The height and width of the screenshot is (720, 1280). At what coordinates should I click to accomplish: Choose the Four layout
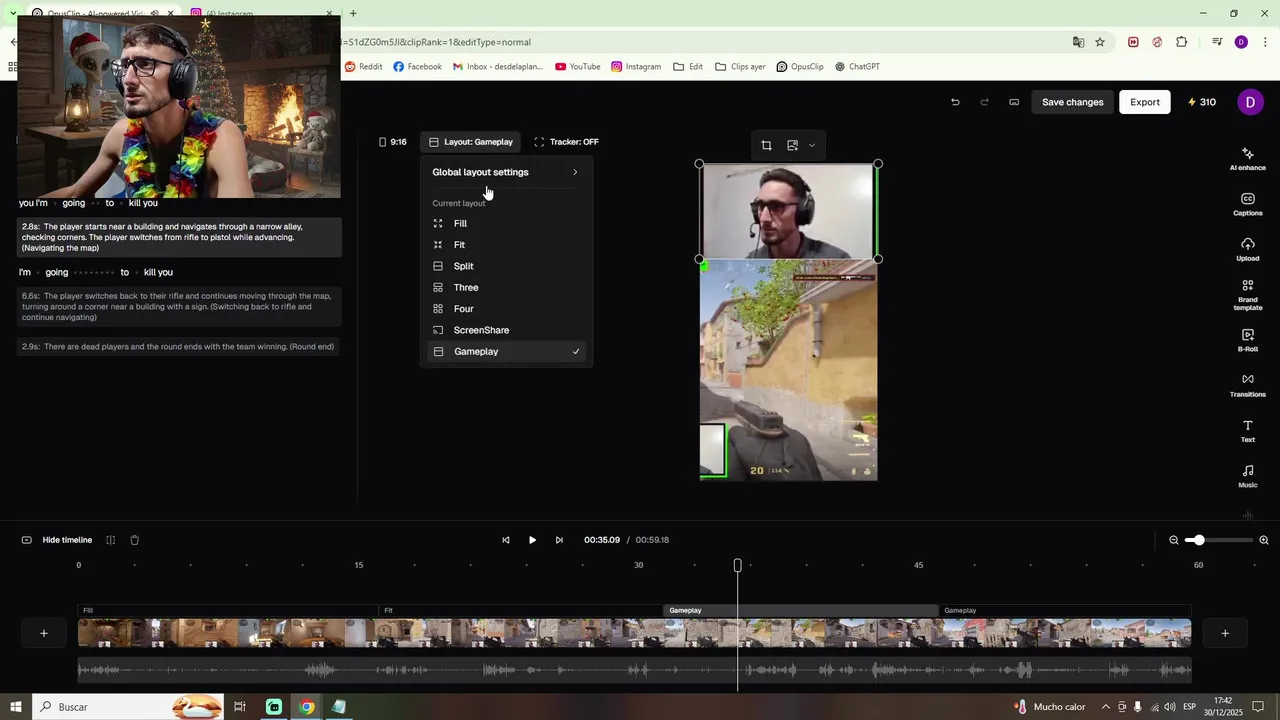(506, 309)
